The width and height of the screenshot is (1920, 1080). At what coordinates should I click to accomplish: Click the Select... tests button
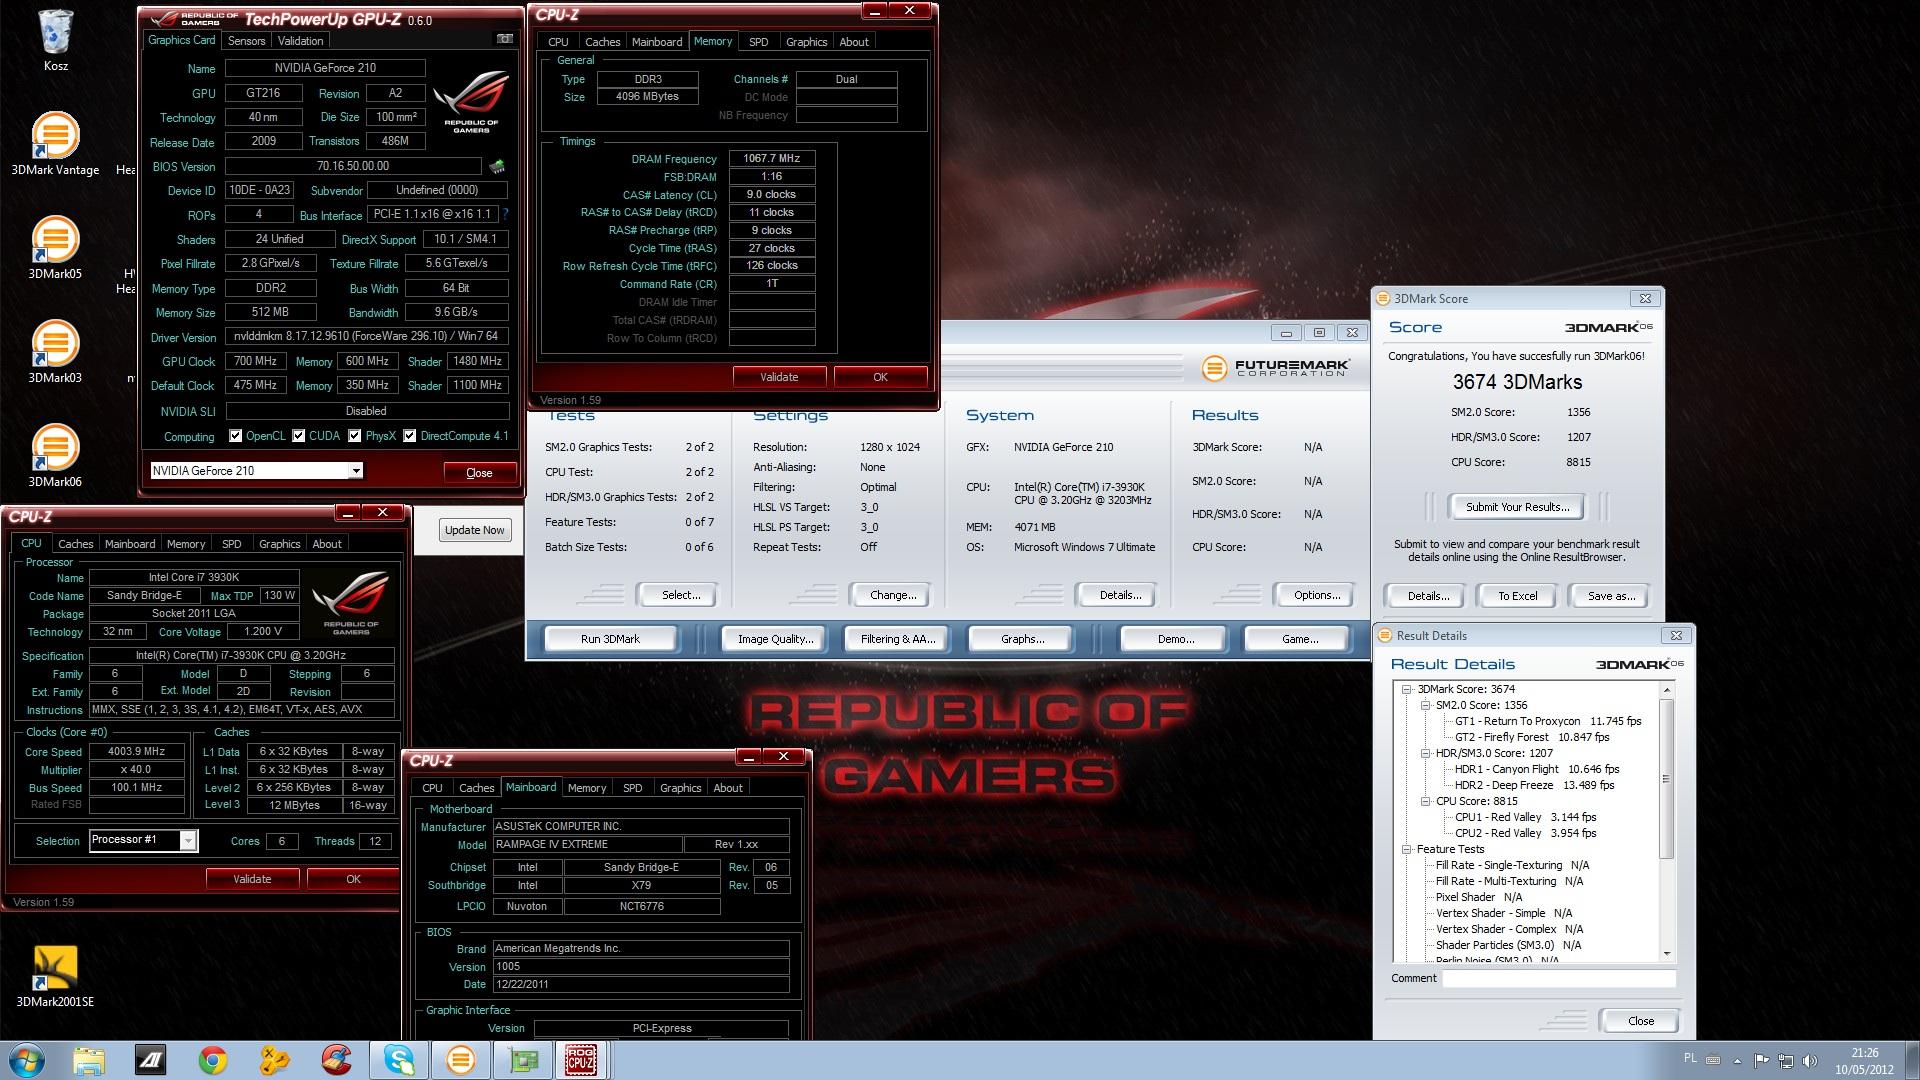tap(681, 595)
